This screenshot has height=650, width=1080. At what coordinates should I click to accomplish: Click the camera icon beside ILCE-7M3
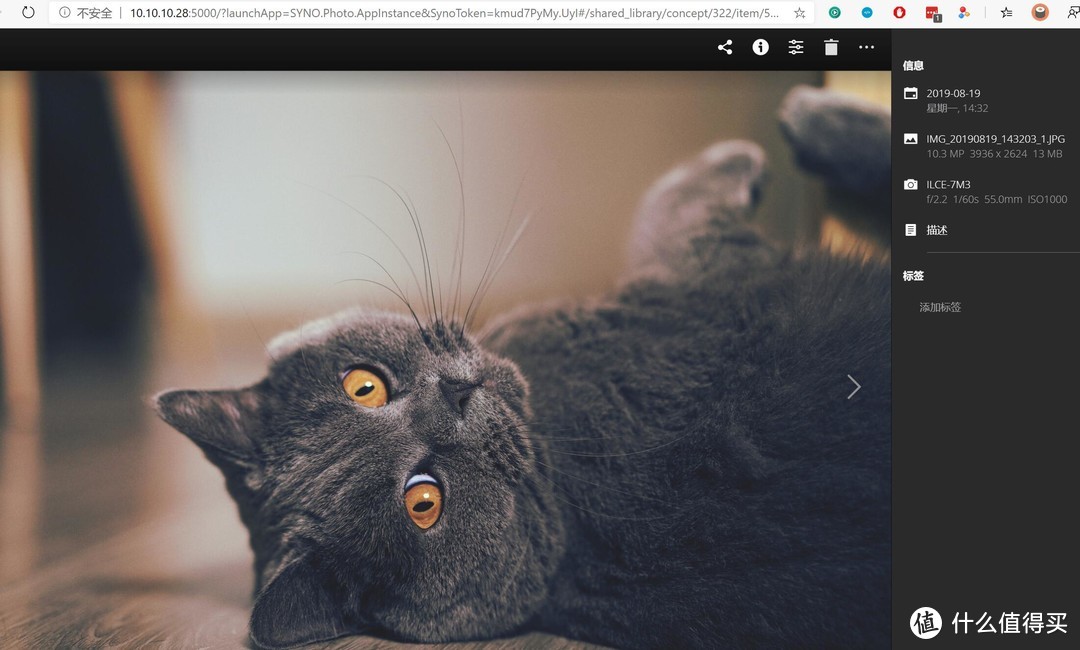[x=911, y=185]
